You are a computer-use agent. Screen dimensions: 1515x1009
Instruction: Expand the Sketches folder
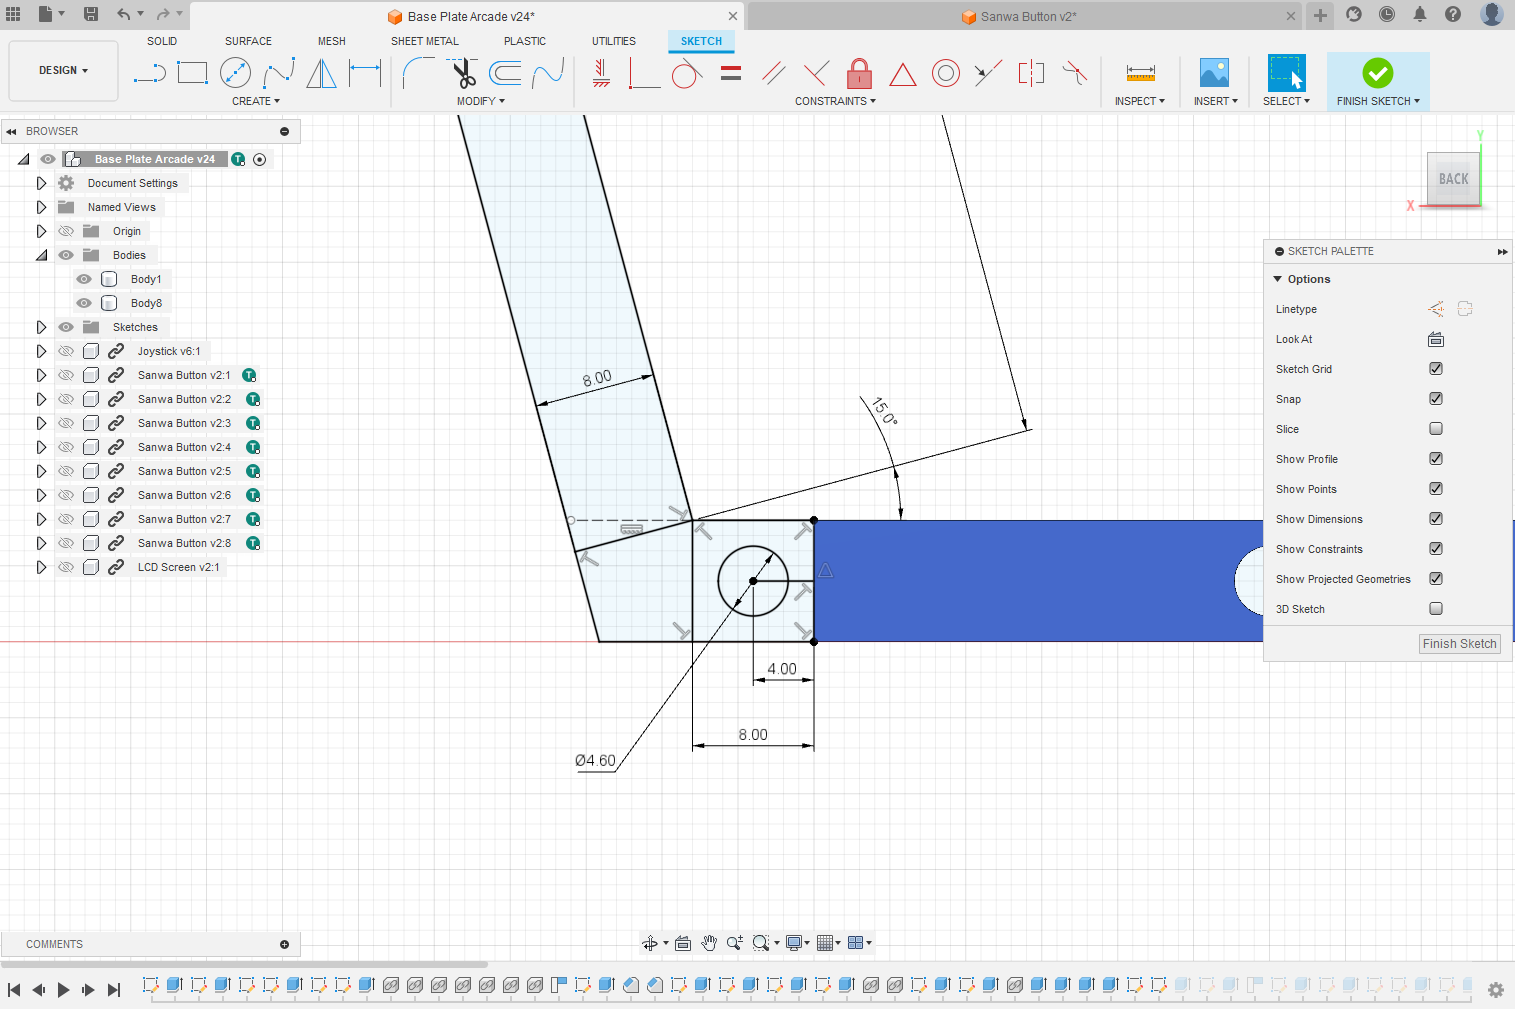tap(41, 327)
